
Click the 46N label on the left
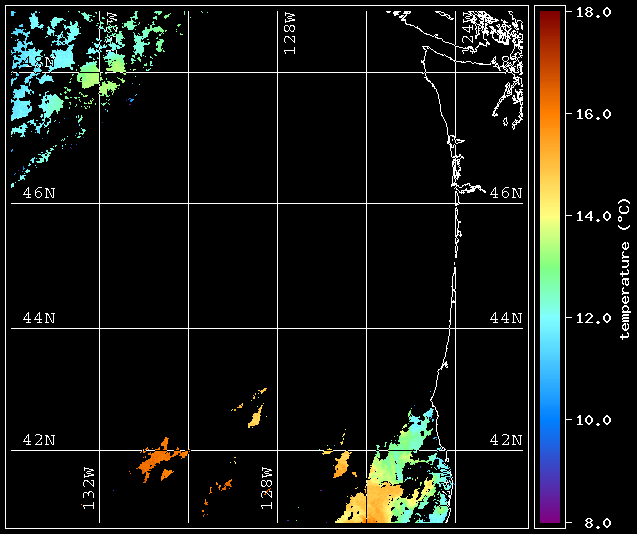39,193
